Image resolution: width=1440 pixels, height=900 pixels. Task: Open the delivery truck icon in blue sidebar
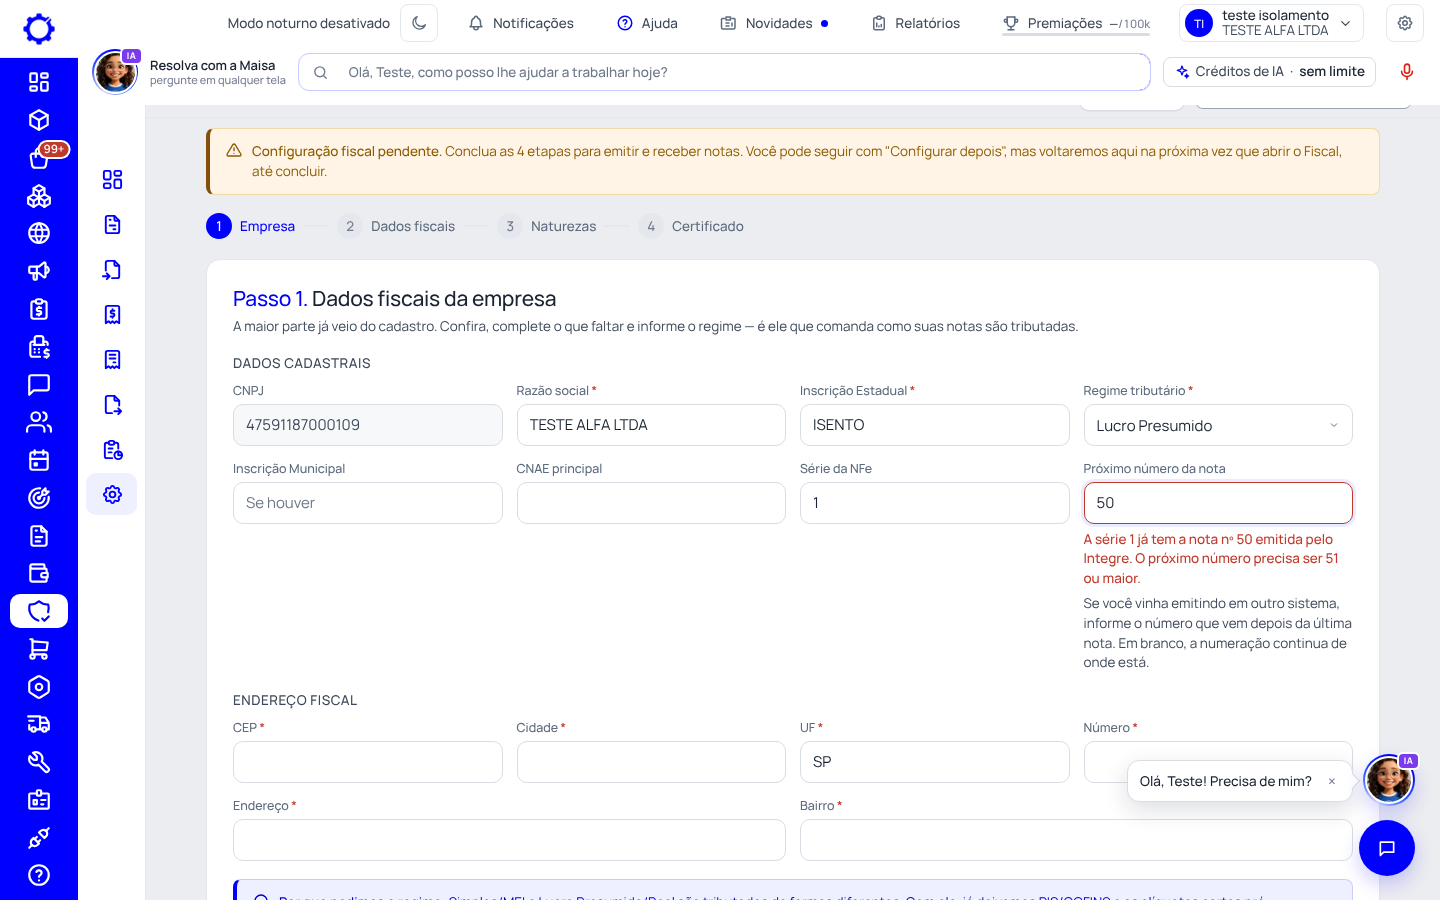click(39, 724)
